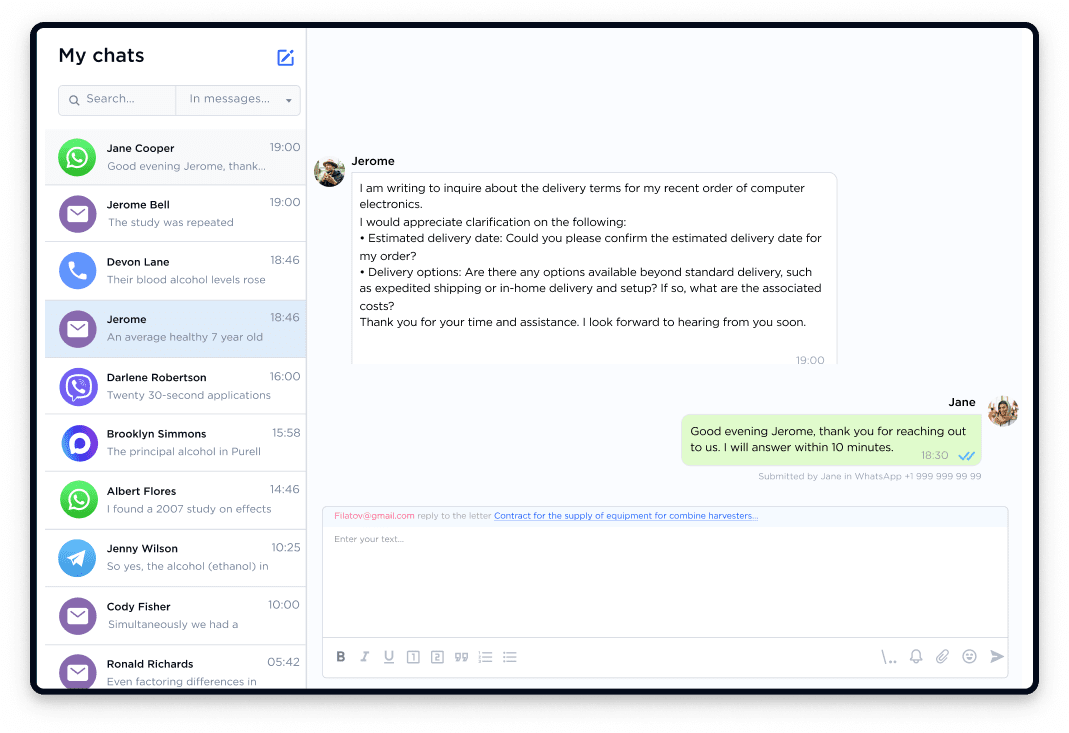Insert a numbered list

(x=485, y=657)
